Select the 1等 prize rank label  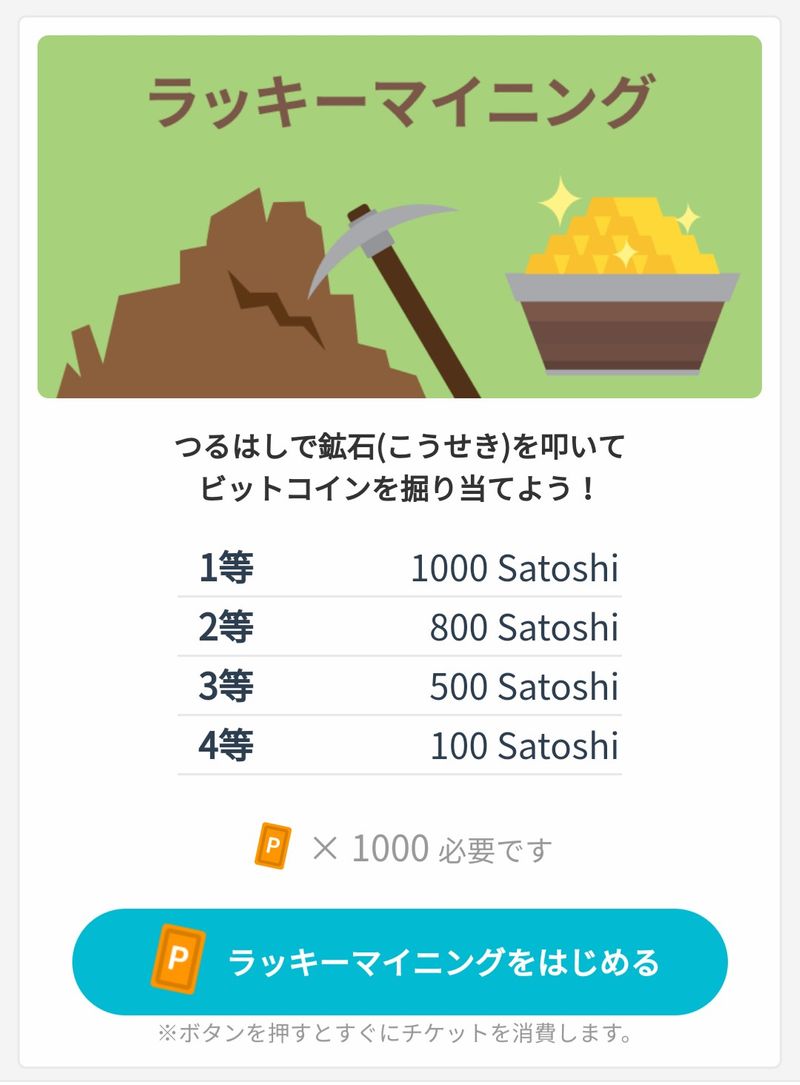coord(226,568)
